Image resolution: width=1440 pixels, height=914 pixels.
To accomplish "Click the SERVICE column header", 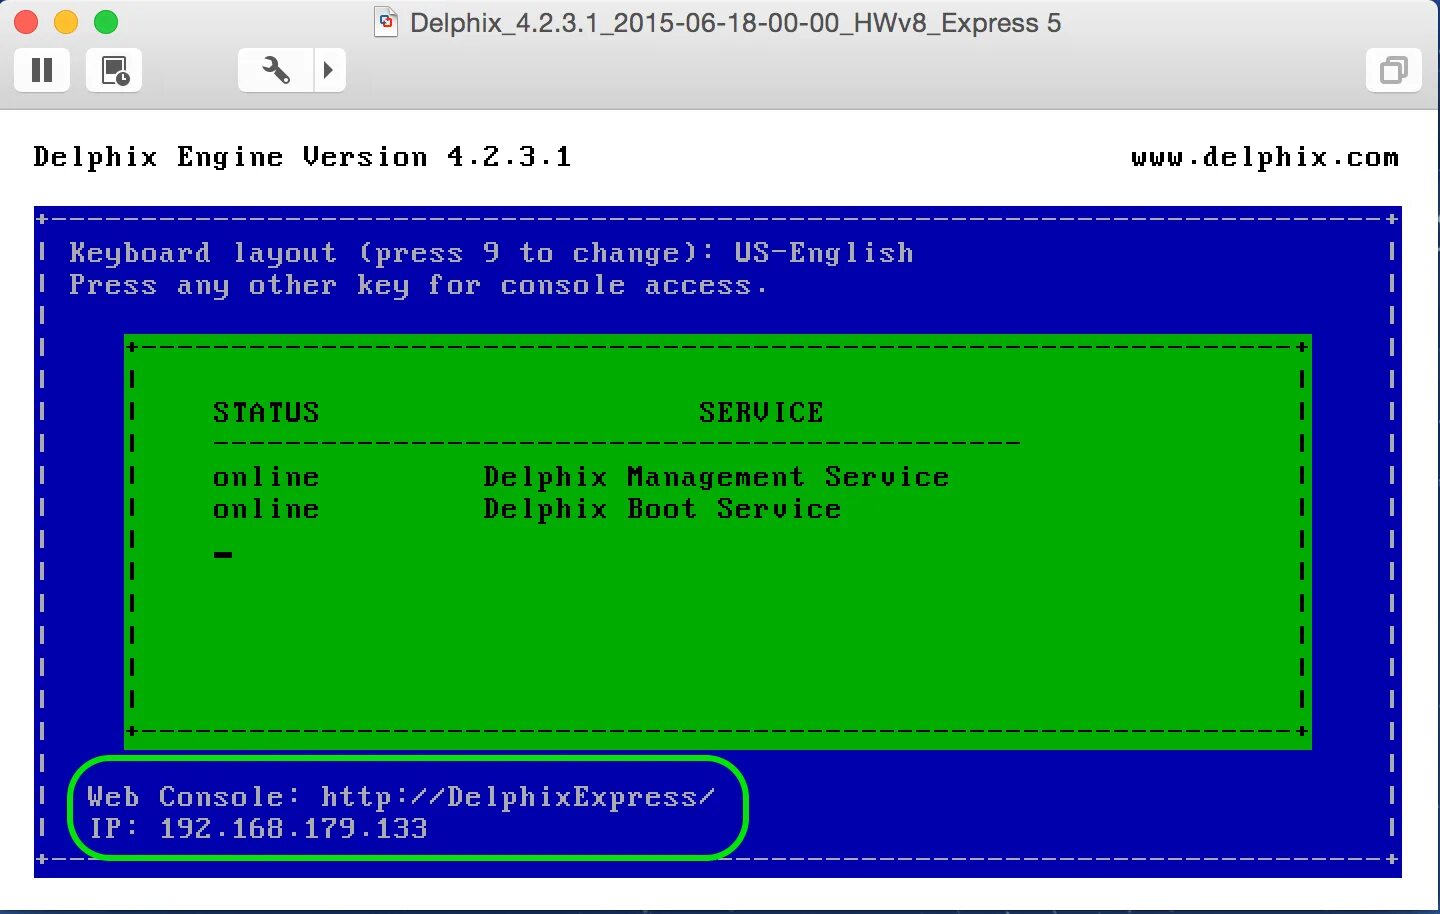I will (x=761, y=412).
